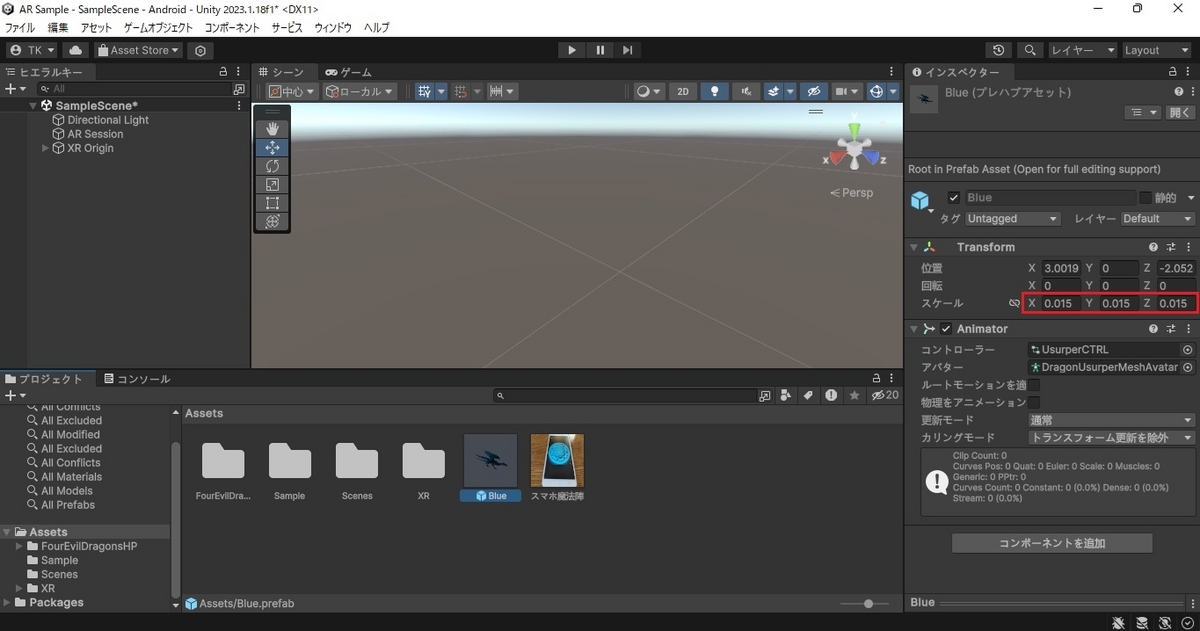The height and width of the screenshot is (631, 1200).
Task: Toggle scene lighting bulb icon
Action: tap(714, 91)
